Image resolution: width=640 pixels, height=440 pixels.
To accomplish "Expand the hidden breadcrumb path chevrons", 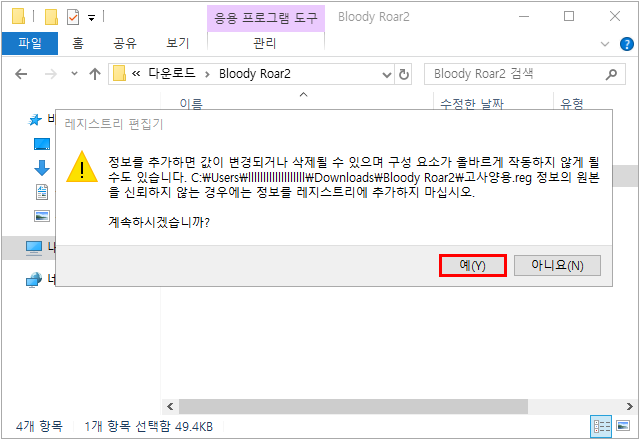I will pyautogui.click(x=136, y=74).
